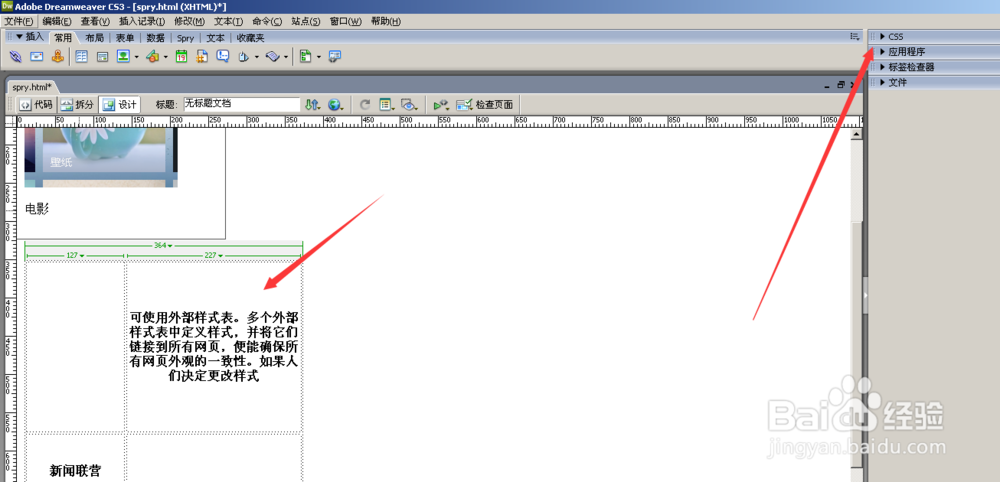The image size is (1000, 482).
Task: Switch to 布局 insert tab
Action: coord(94,38)
